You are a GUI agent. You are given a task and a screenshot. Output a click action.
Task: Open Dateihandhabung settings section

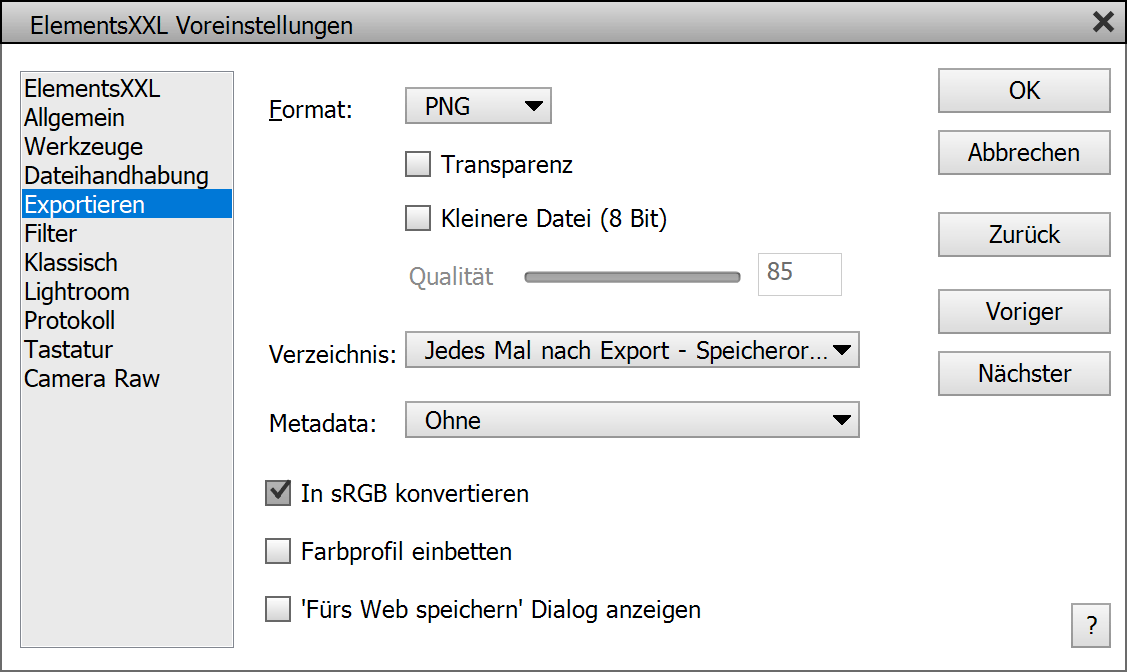point(116,176)
